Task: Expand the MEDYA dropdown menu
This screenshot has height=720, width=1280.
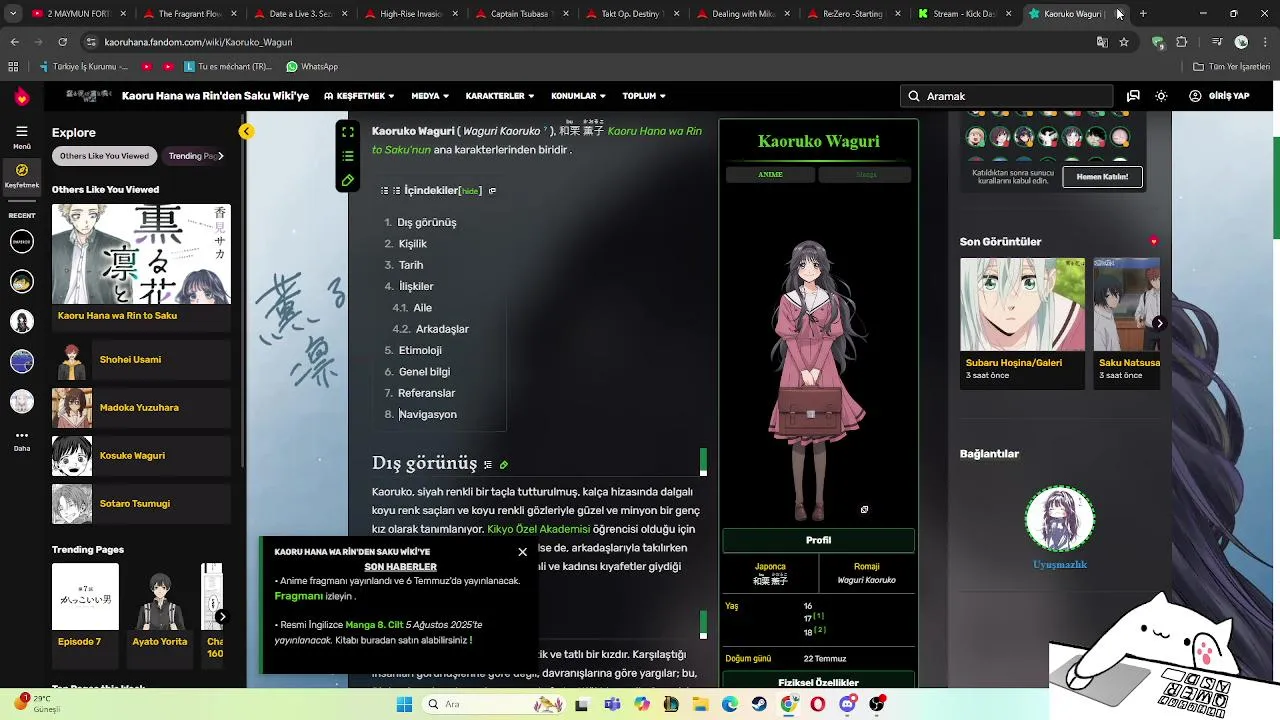Action: pos(430,96)
